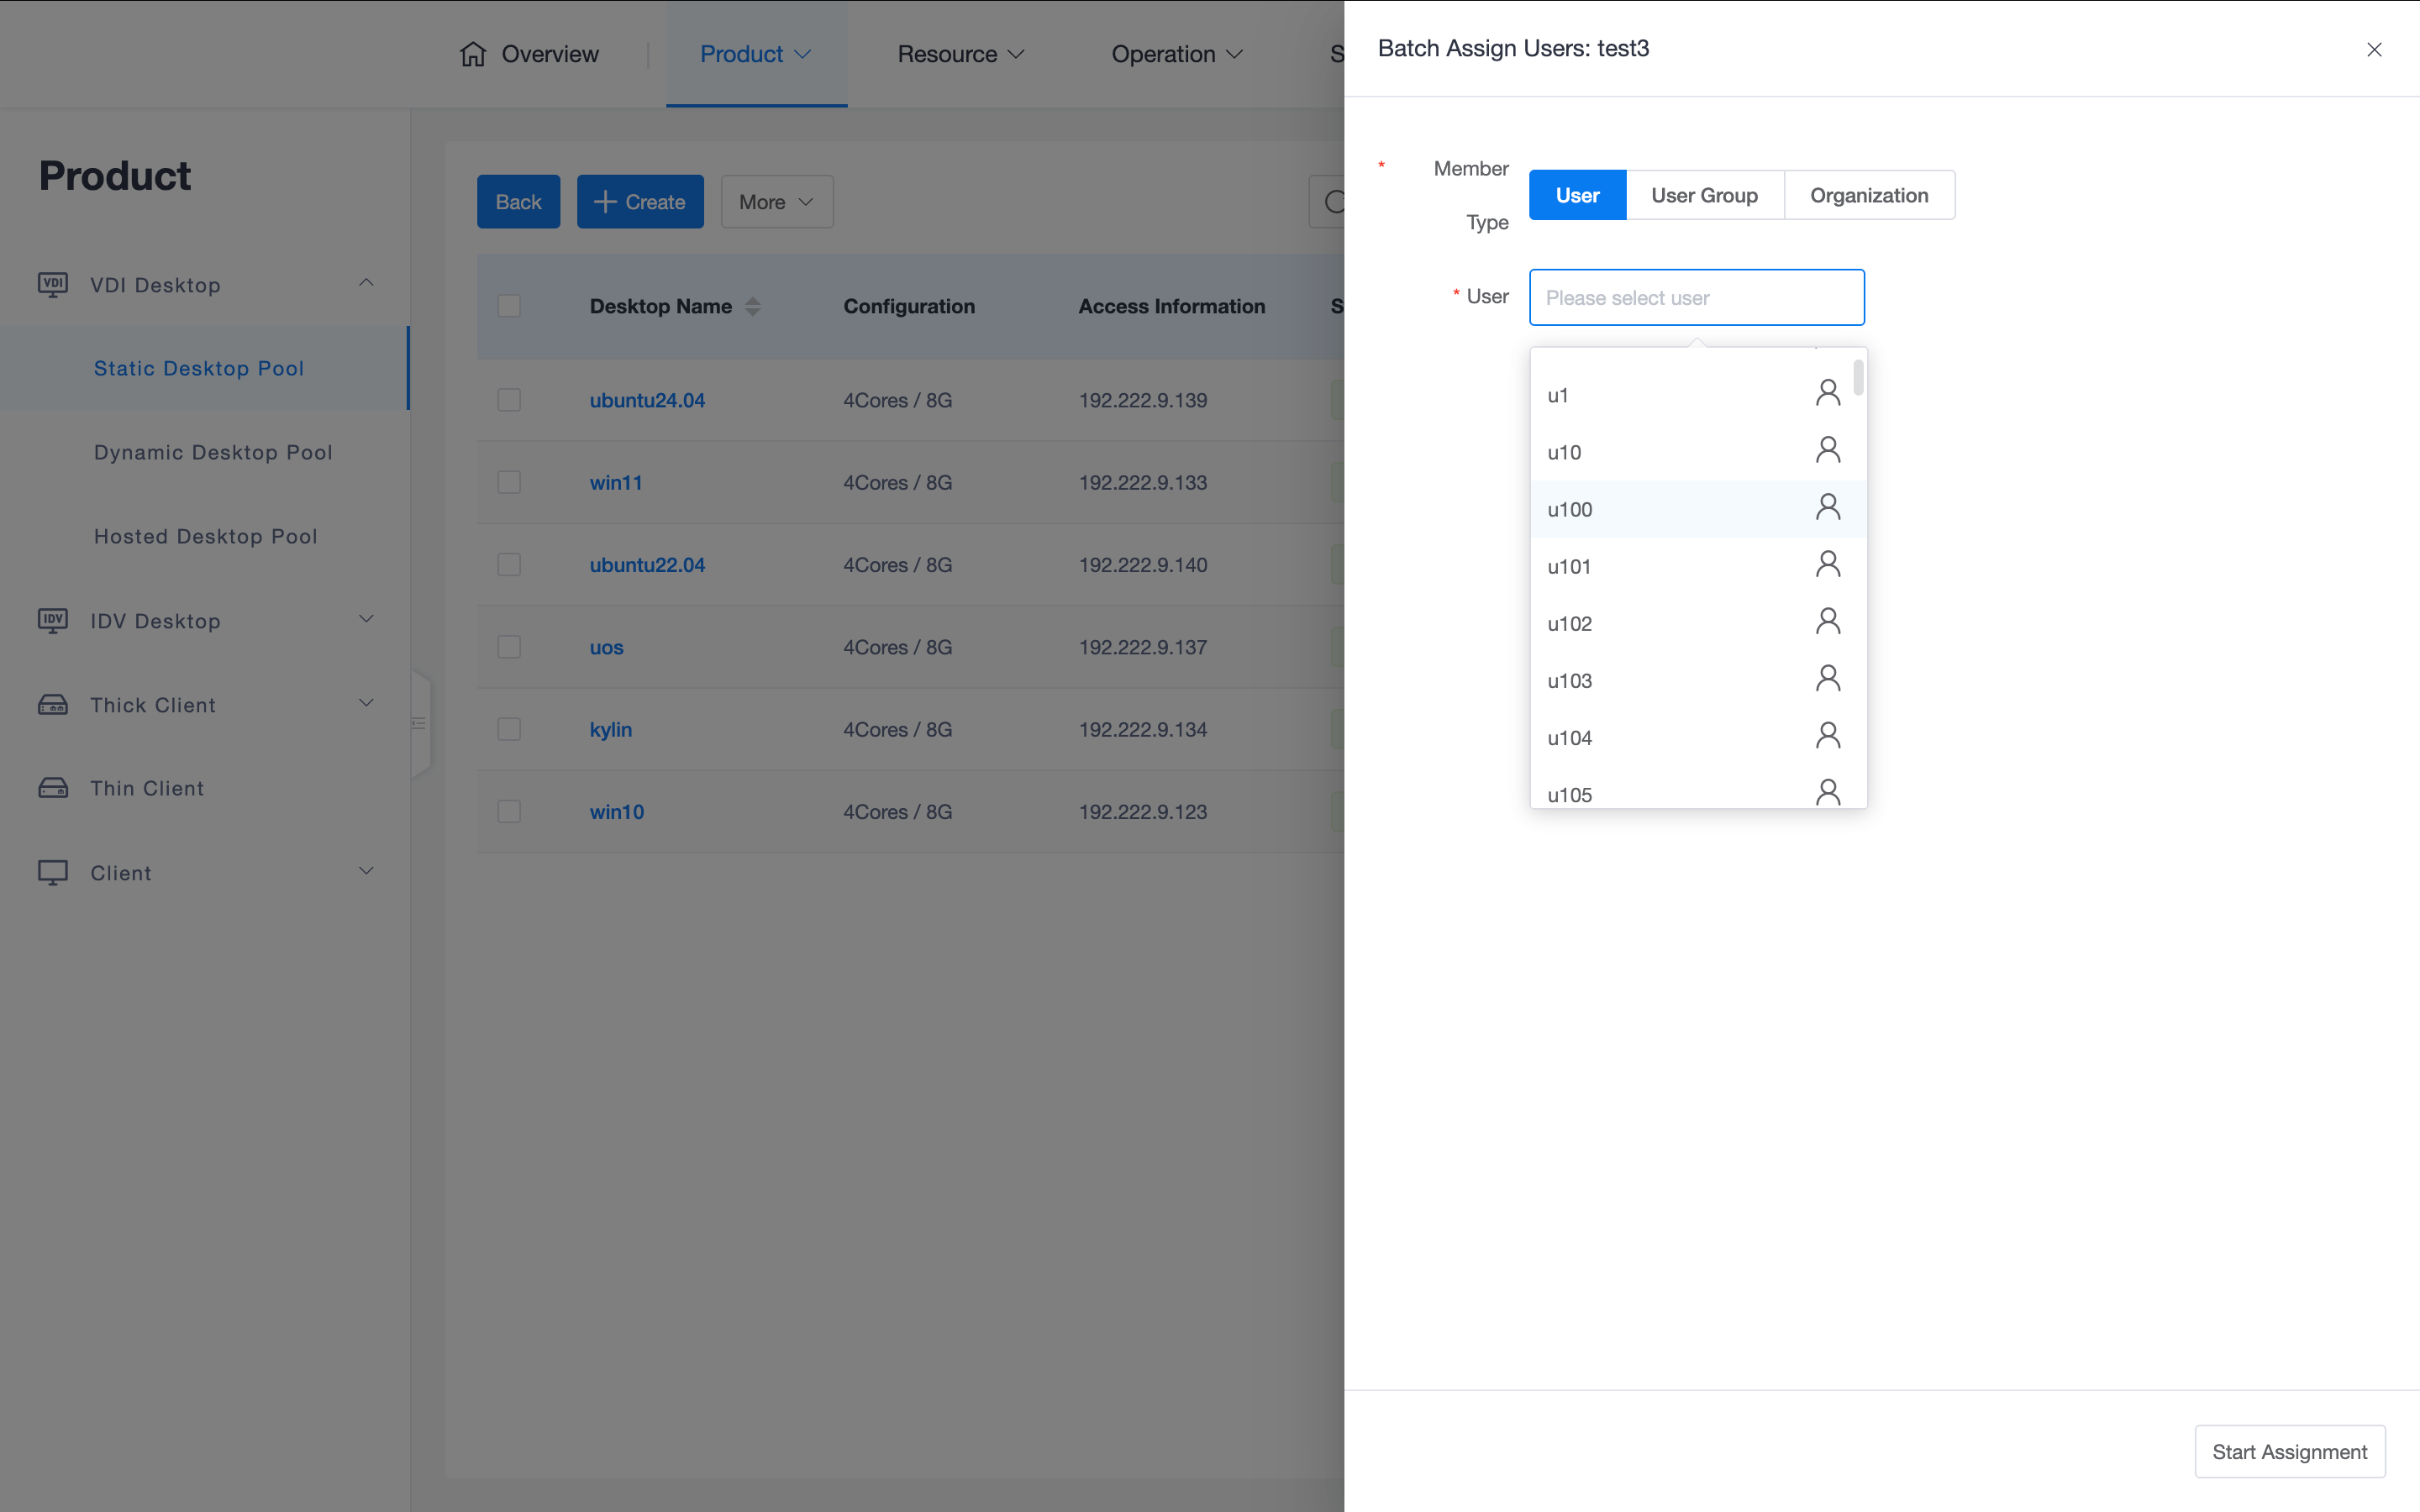Focus the Please select user field
The width and height of the screenshot is (2420, 1512).
(1696, 297)
